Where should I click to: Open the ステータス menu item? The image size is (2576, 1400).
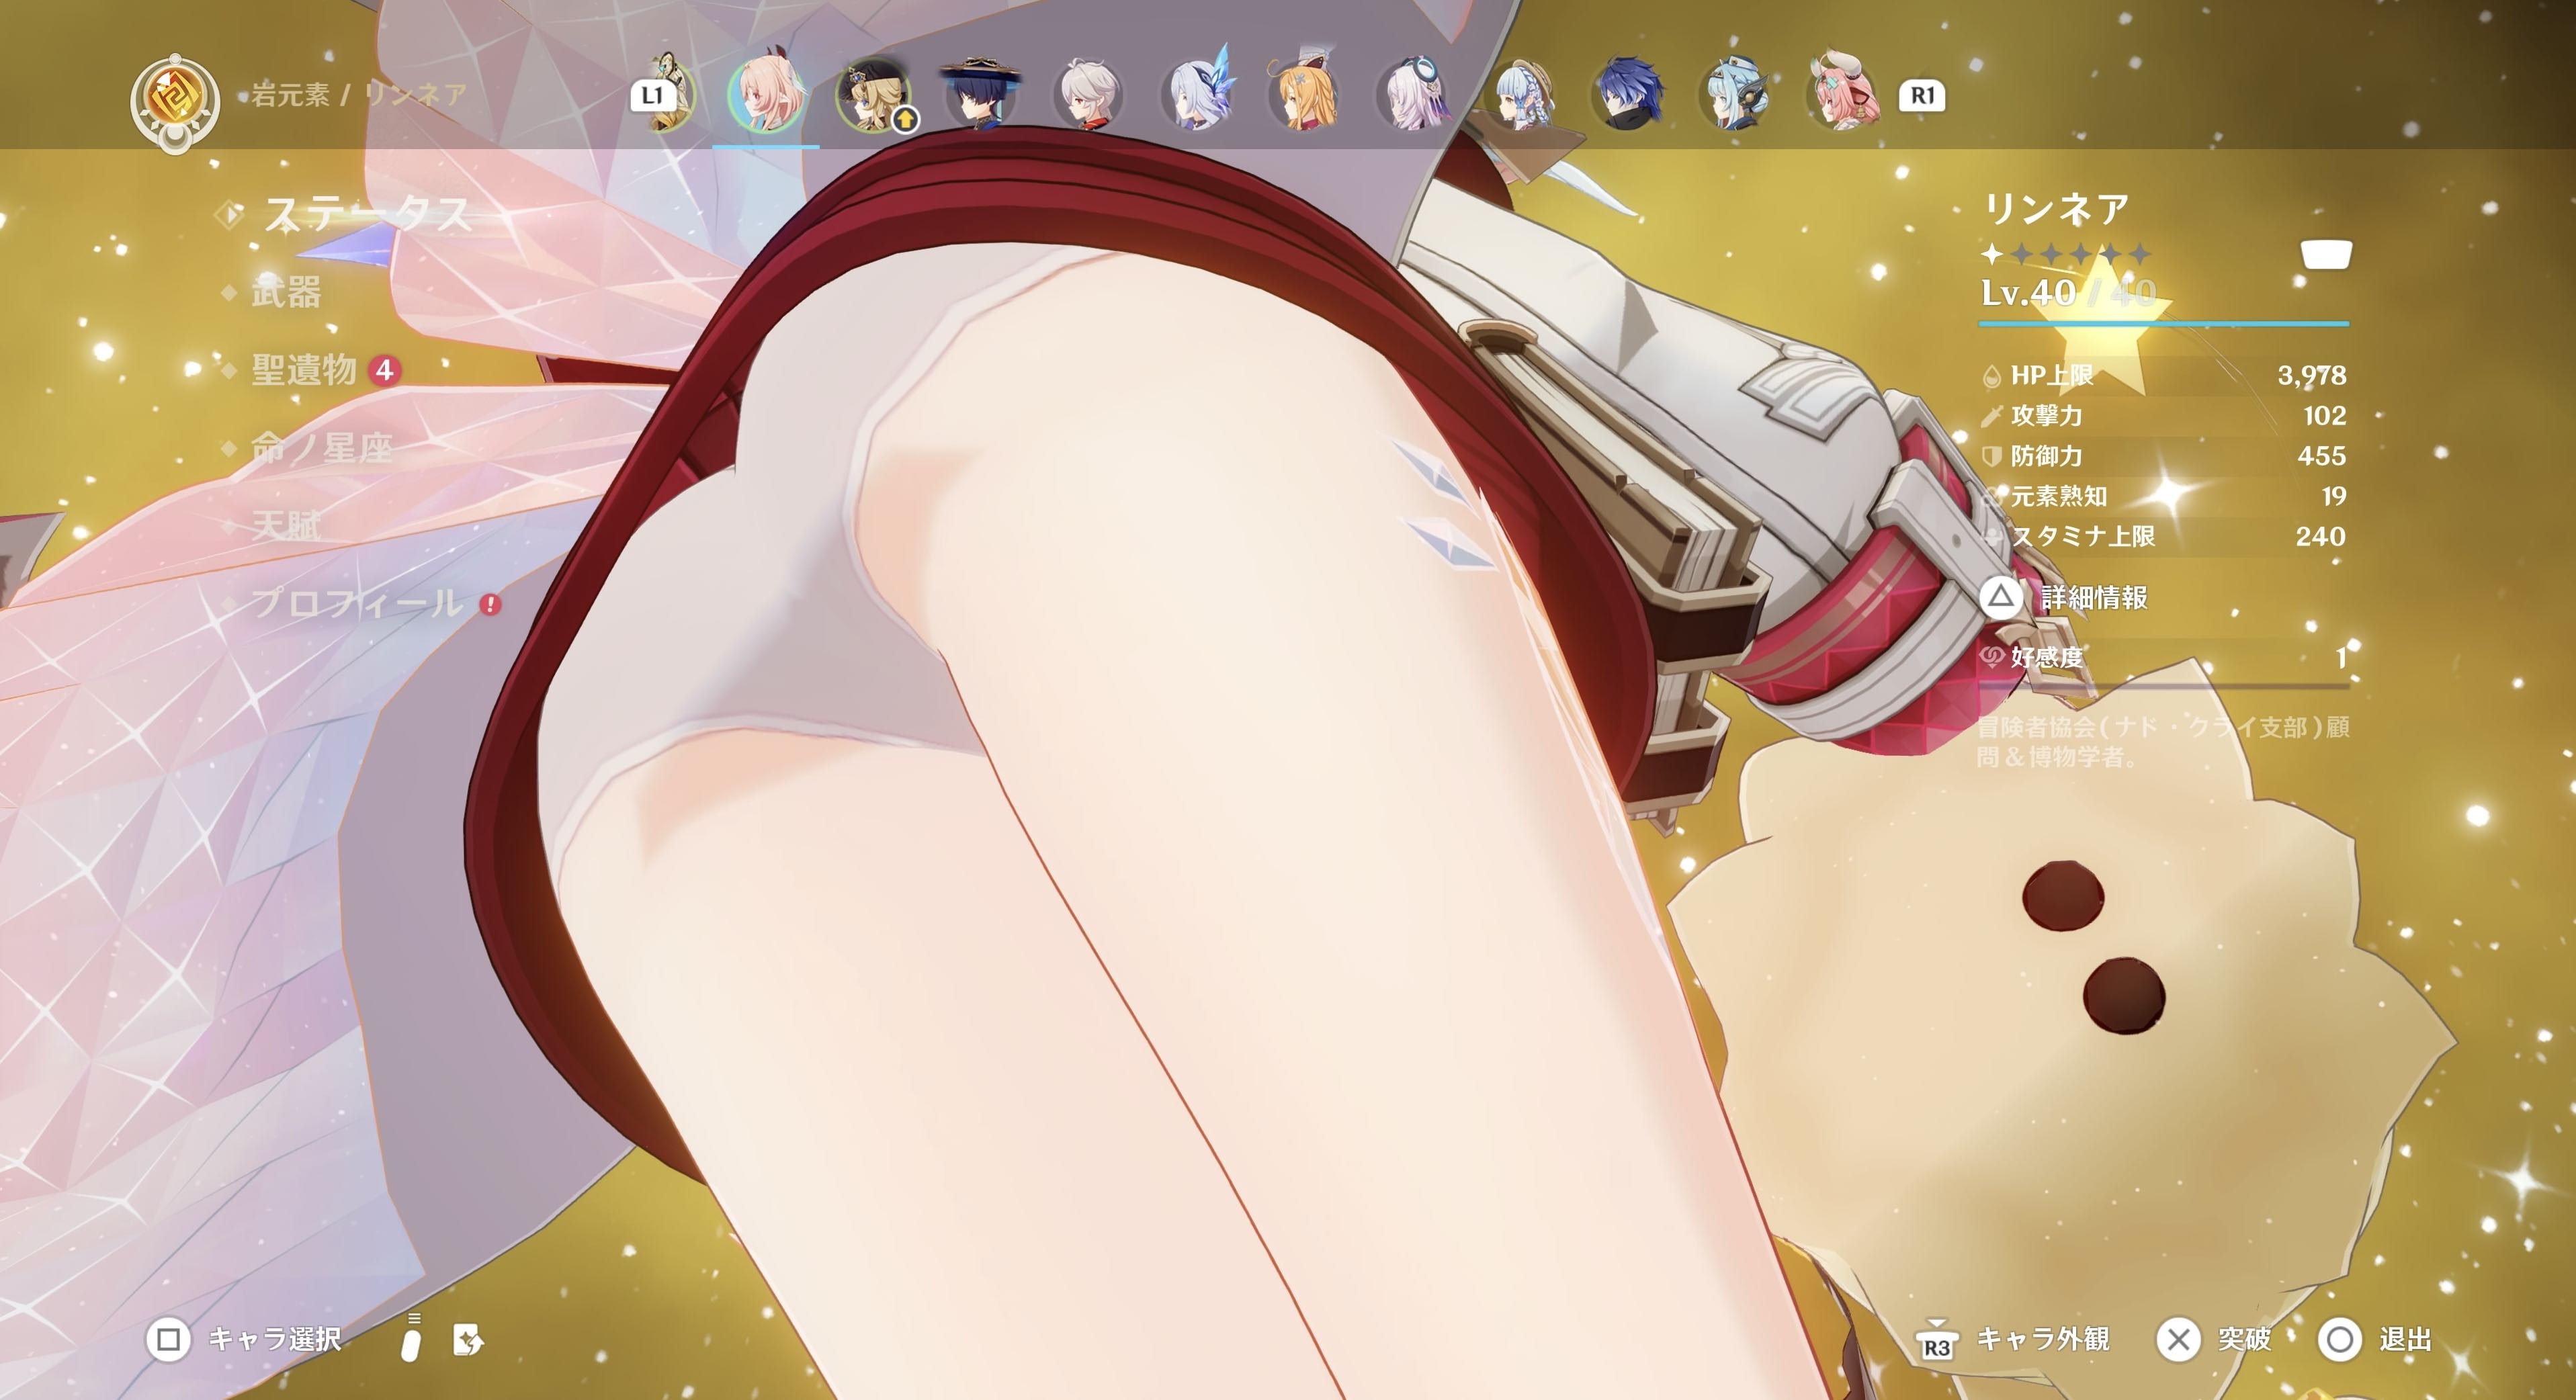(366, 213)
